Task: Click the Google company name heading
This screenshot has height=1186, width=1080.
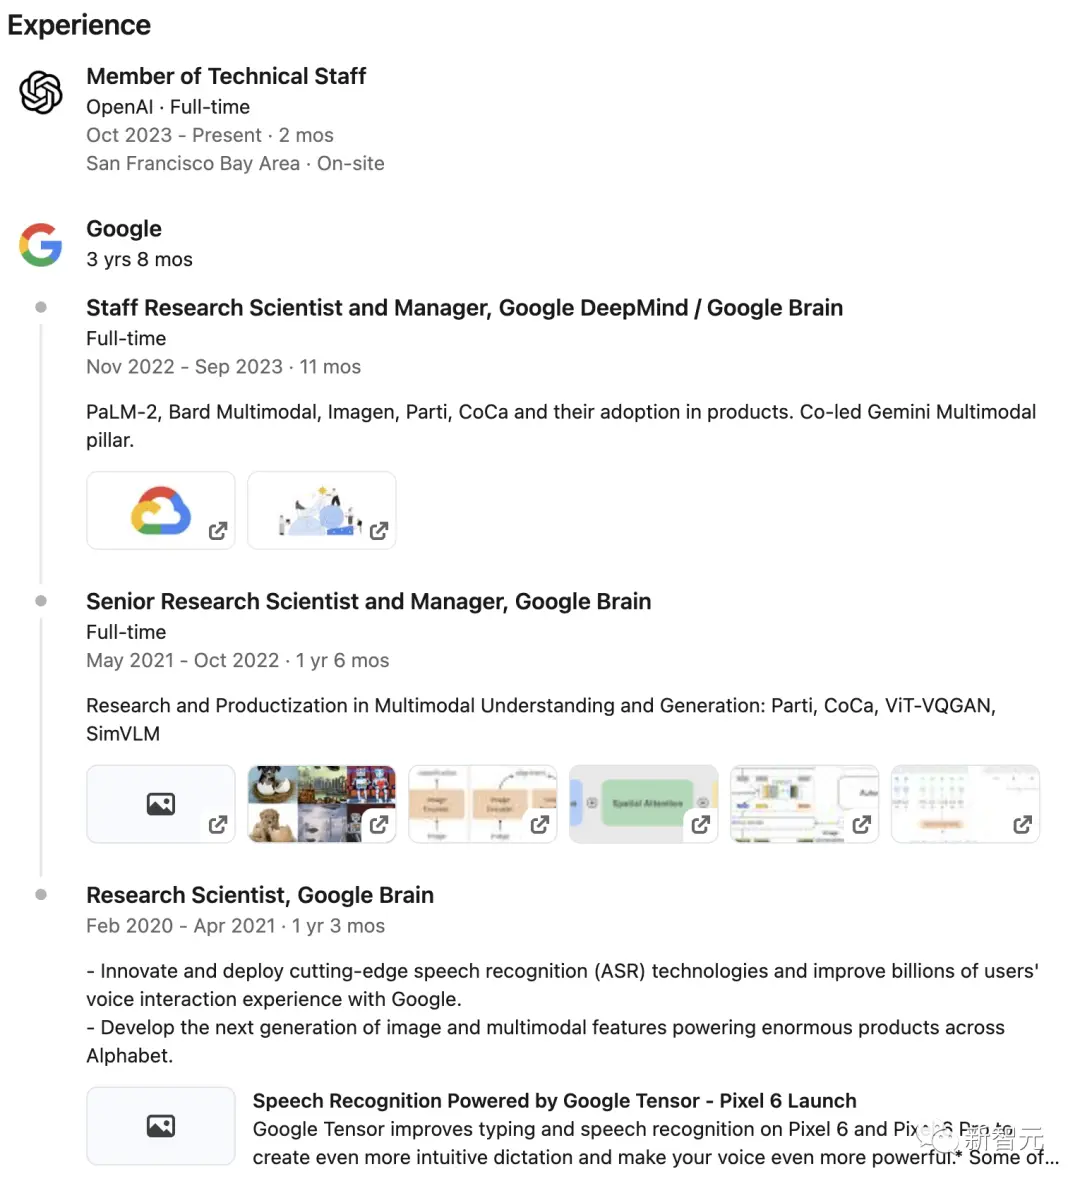Action: [124, 229]
